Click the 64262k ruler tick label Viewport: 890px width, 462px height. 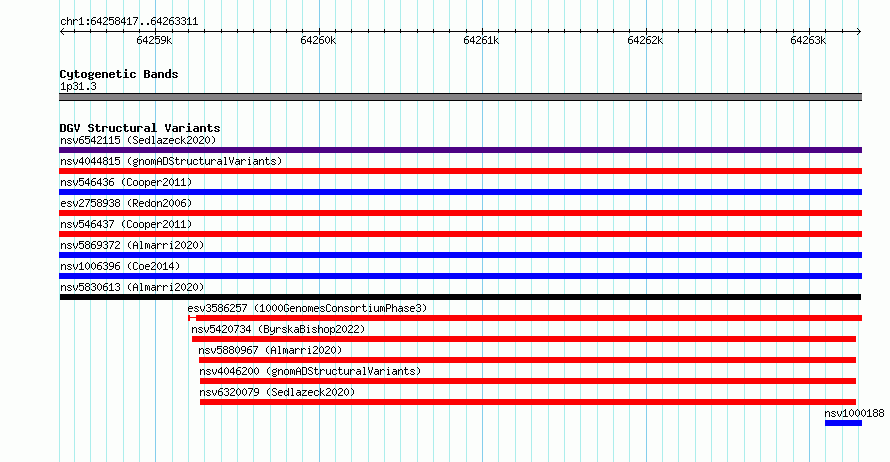tap(645, 40)
